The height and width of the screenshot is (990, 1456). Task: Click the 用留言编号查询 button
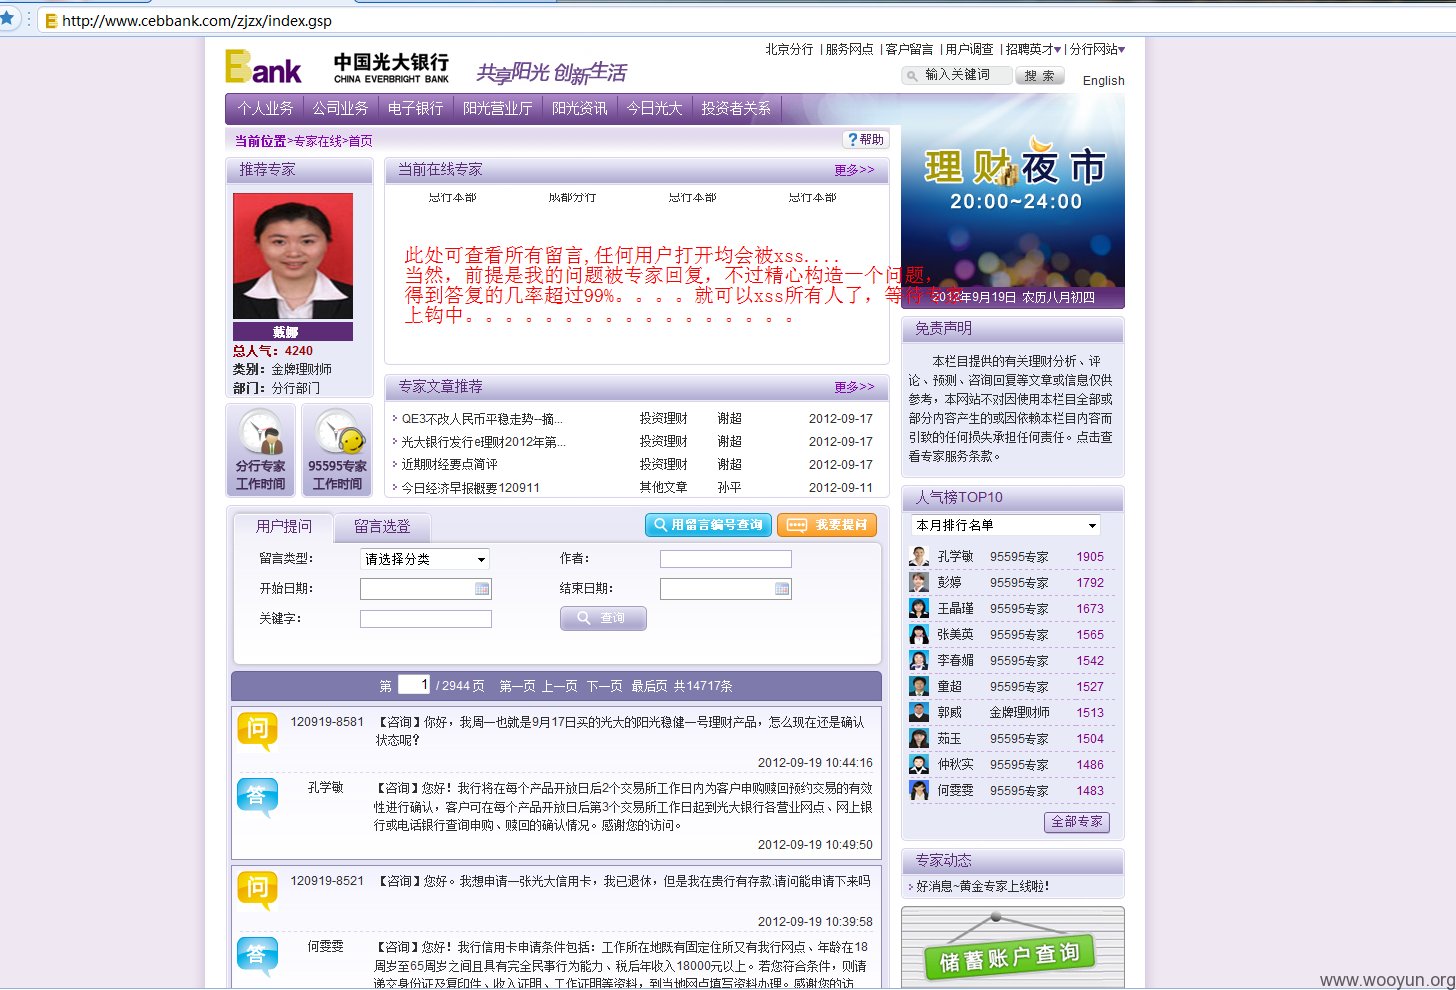[x=709, y=525]
